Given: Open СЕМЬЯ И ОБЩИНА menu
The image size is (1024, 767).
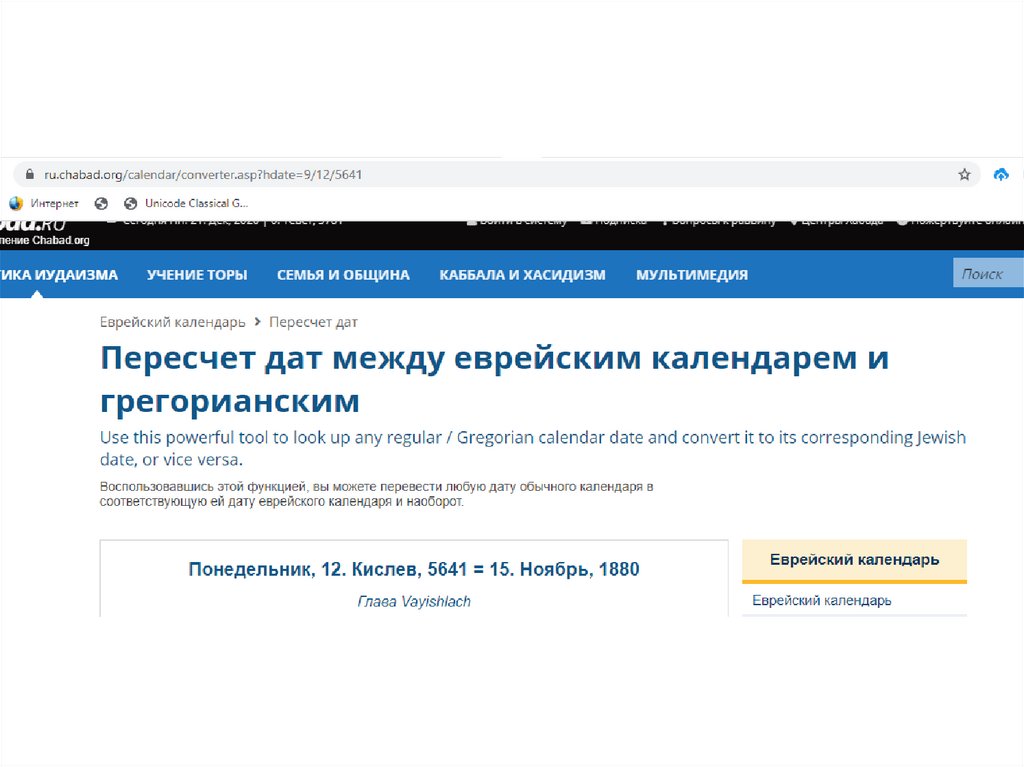Looking at the screenshot, I should tap(344, 275).
